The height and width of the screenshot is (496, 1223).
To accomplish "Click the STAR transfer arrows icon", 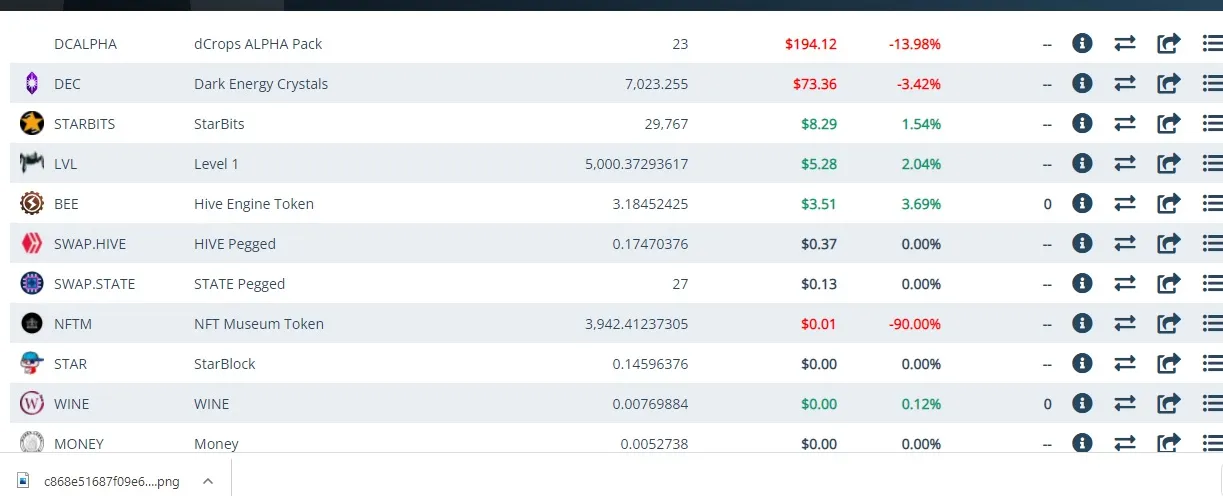I will pyautogui.click(x=1125, y=364).
